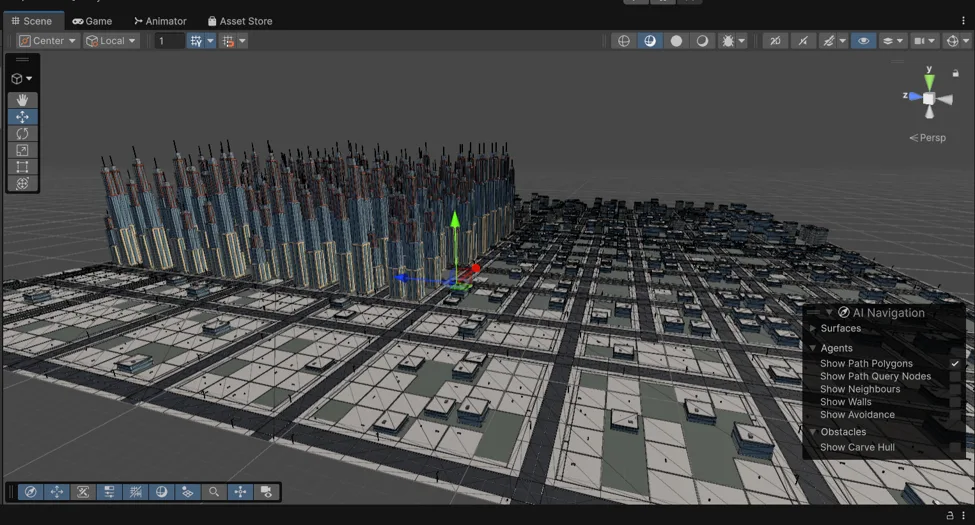This screenshot has width=975, height=525.
Task: Toggle Cameras overlay icon
Action: pyautogui.click(x=266, y=492)
